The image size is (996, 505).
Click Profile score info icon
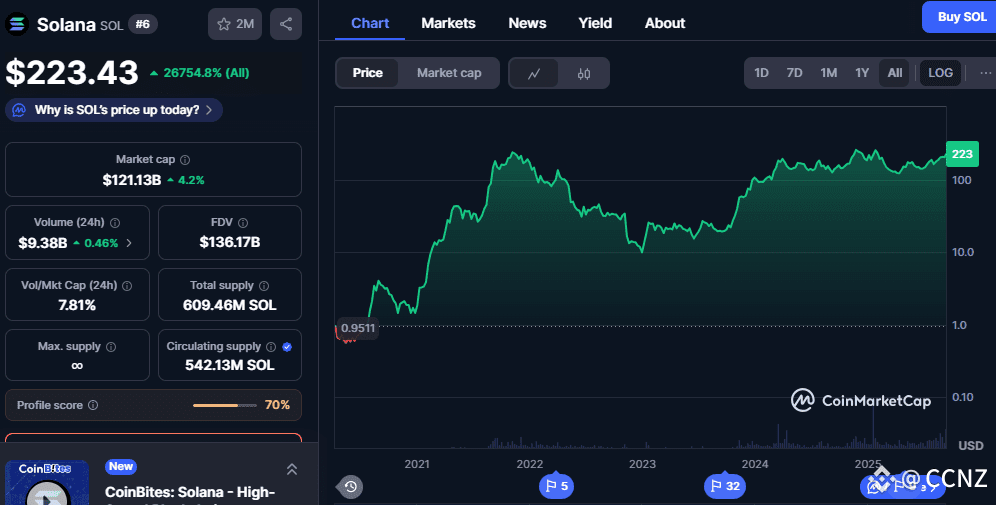[93, 405]
